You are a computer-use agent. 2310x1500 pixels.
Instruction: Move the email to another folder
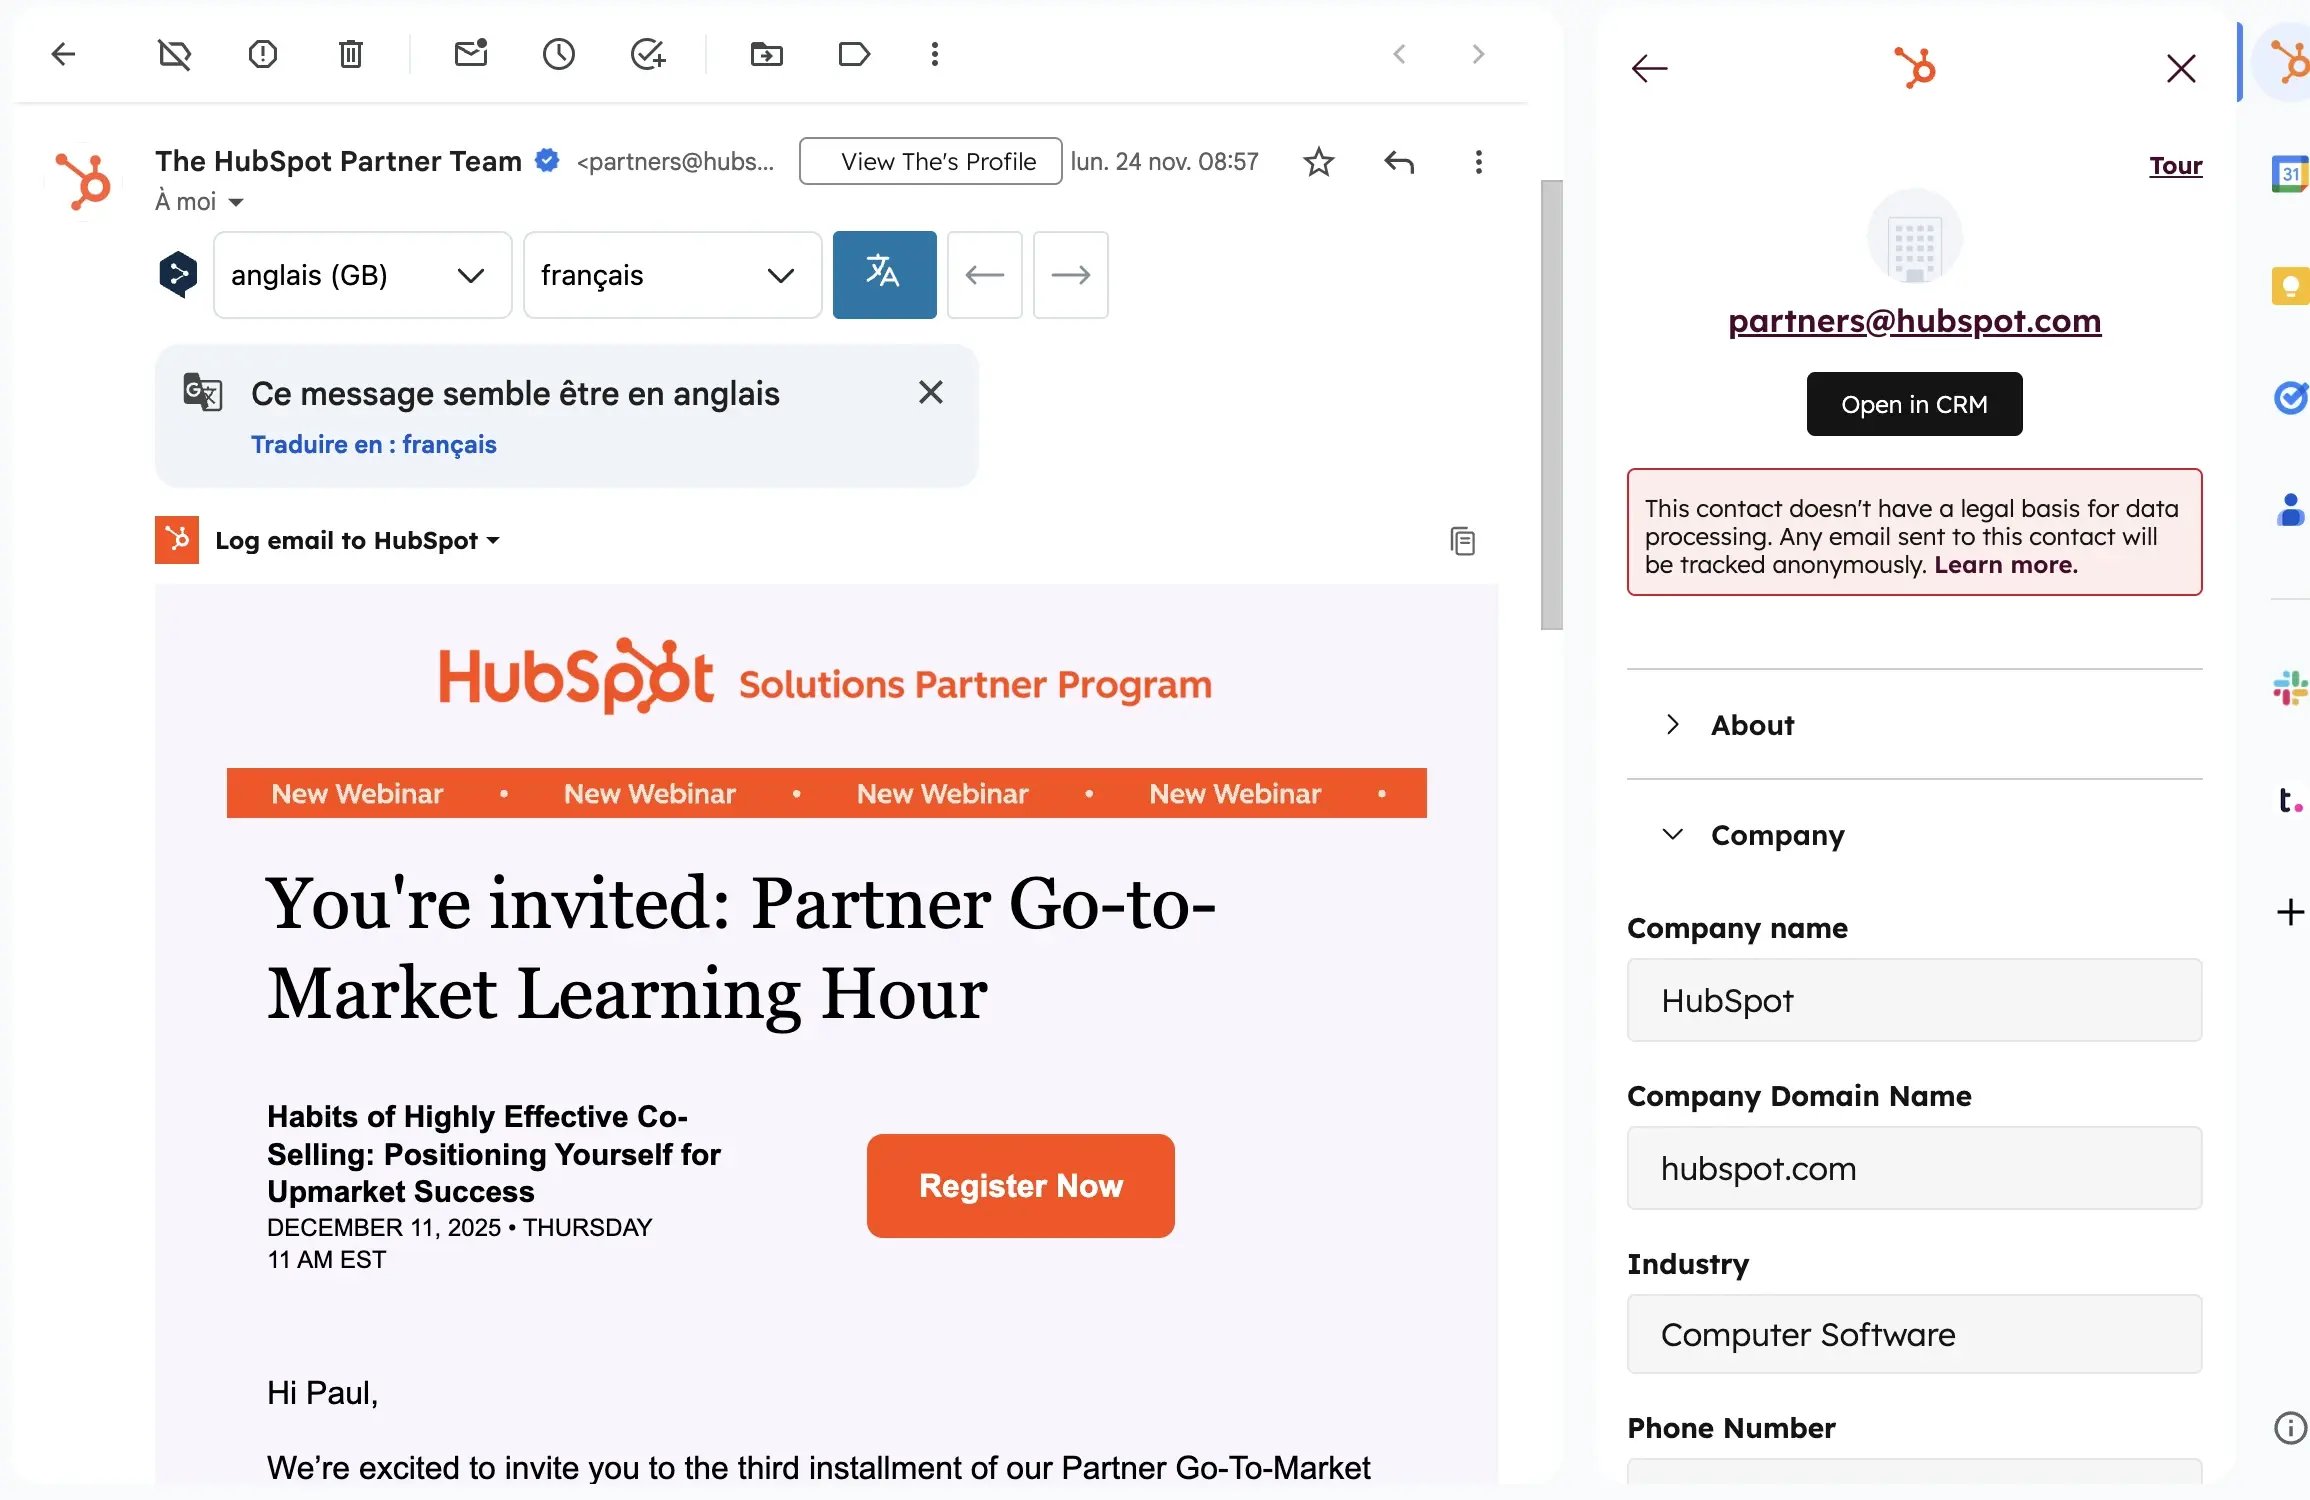[767, 55]
